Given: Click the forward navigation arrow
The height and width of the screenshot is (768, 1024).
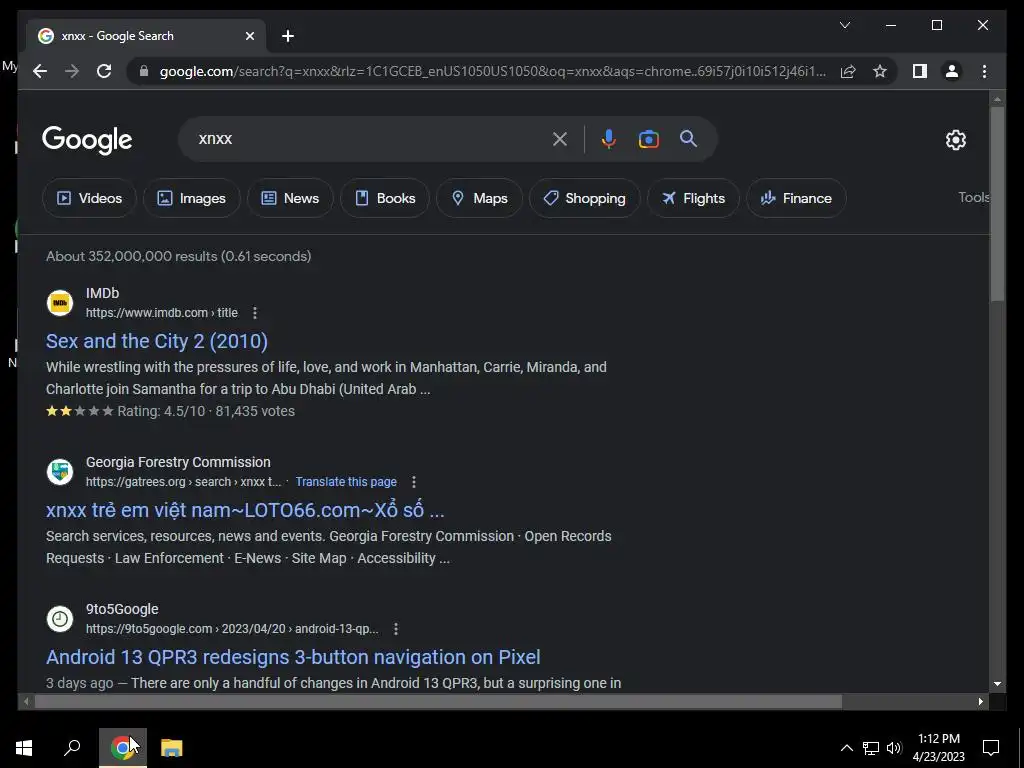Looking at the screenshot, I should (x=72, y=71).
